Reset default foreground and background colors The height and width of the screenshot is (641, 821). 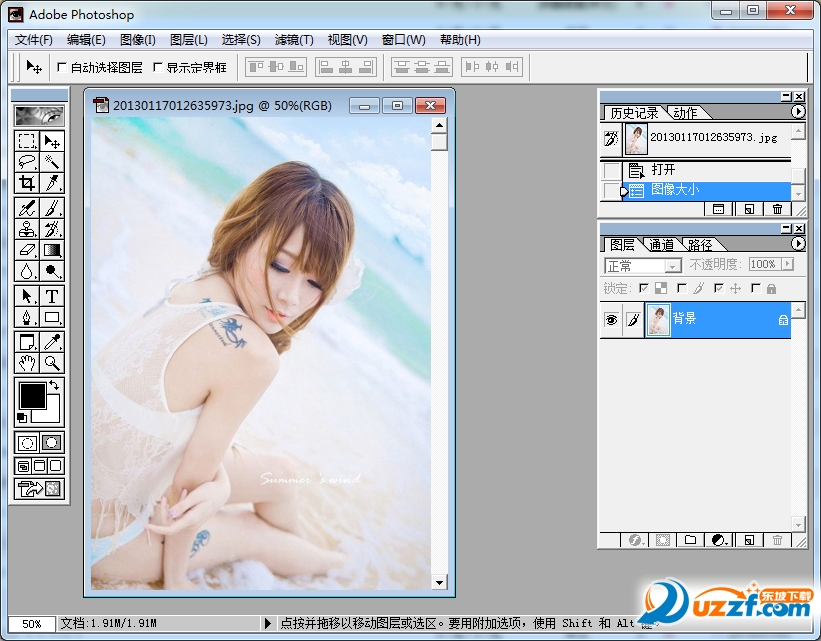point(21,417)
